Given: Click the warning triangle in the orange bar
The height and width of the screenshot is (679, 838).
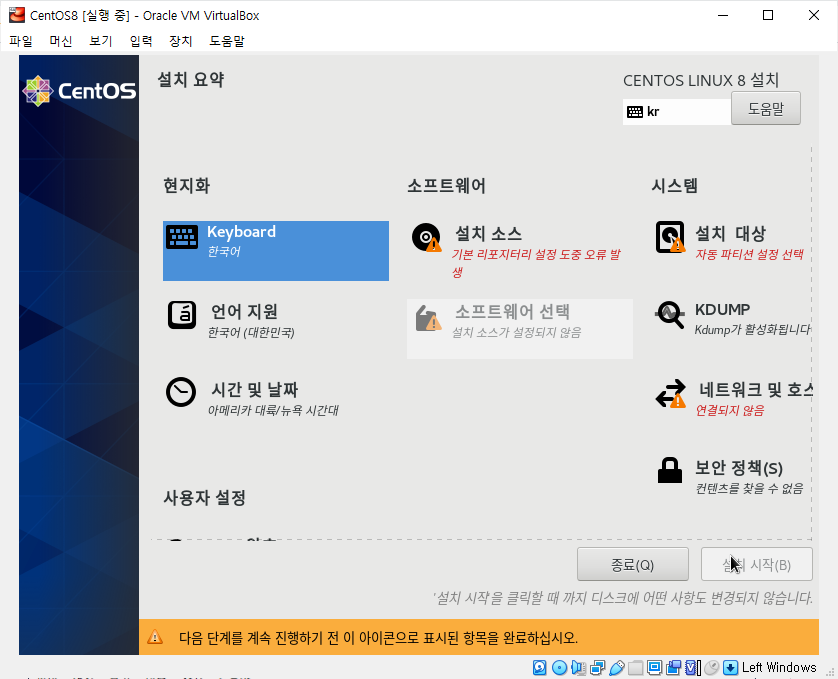Looking at the screenshot, I should (x=155, y=637).
